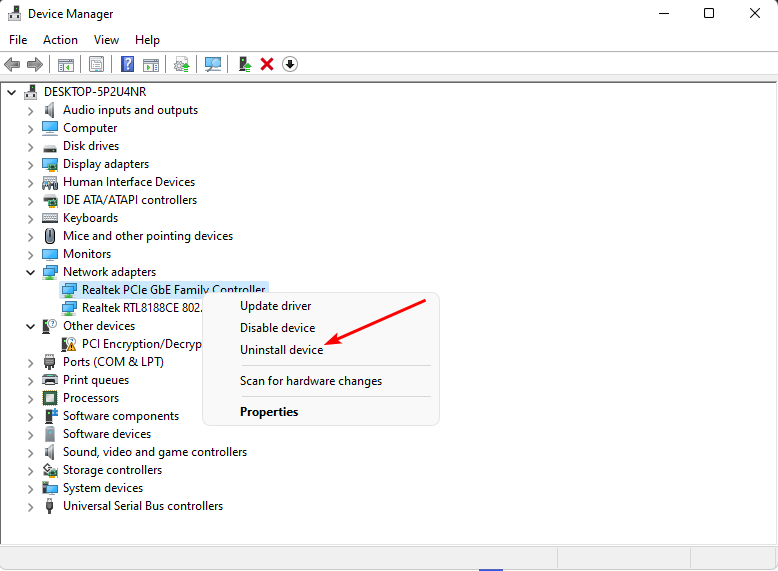Image resolution: width=778 pixels, height=571 pixels.
Task: Click the Print queues printer icon
Action: pyautogui.click(x=50, y=380)
